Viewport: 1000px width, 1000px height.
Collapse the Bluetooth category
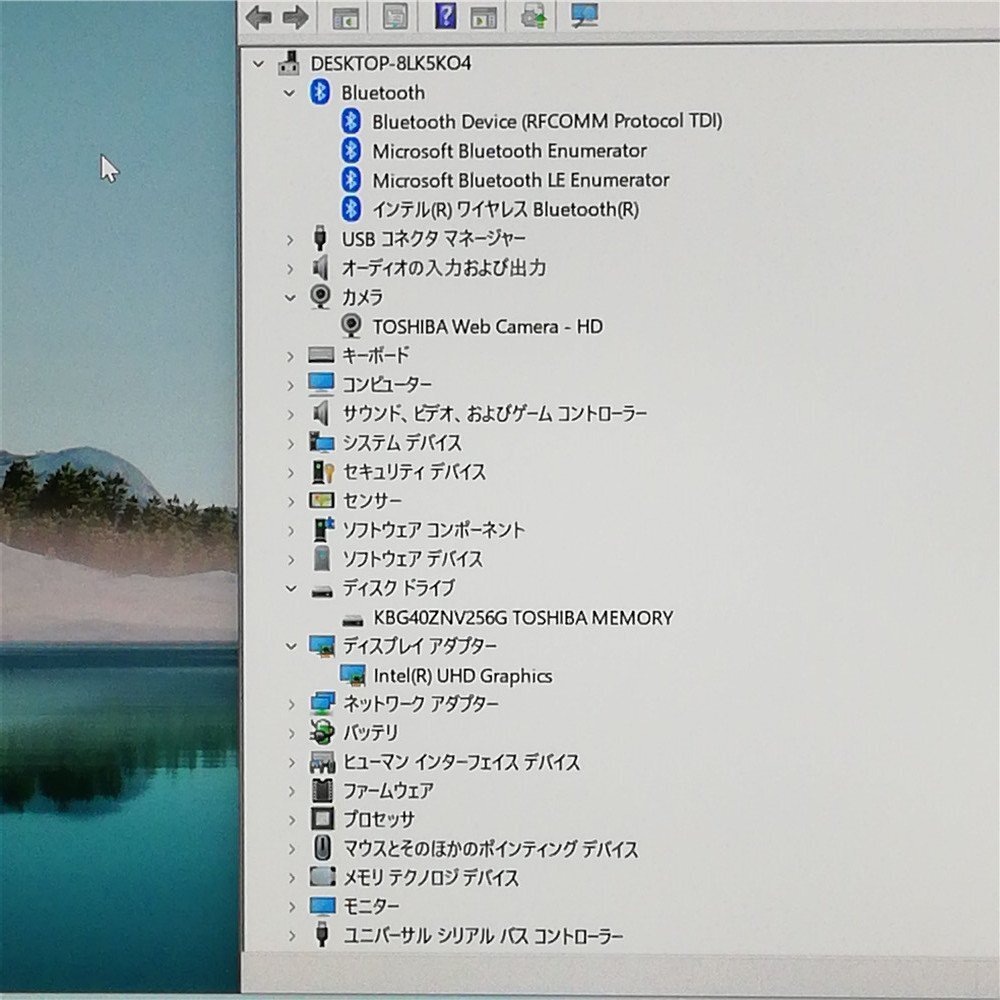[290, 93]
